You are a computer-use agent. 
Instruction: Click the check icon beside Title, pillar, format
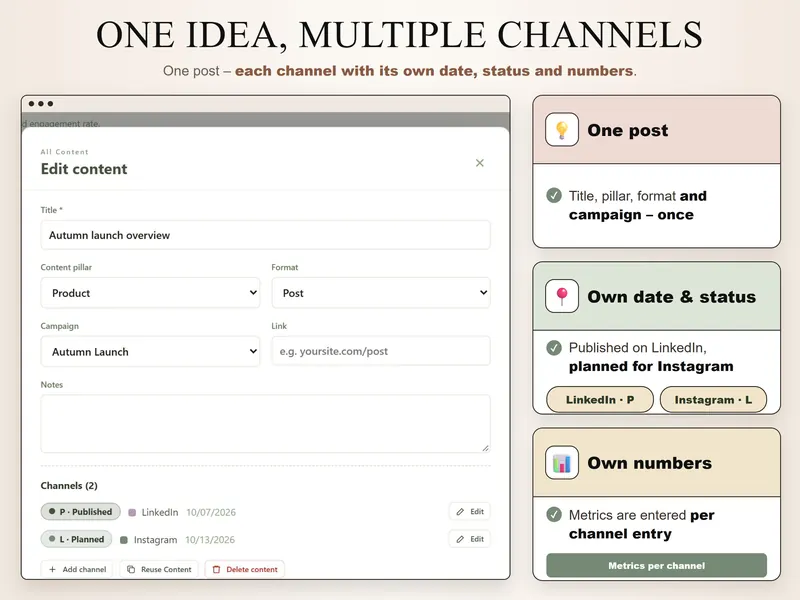tap(554, 195)
